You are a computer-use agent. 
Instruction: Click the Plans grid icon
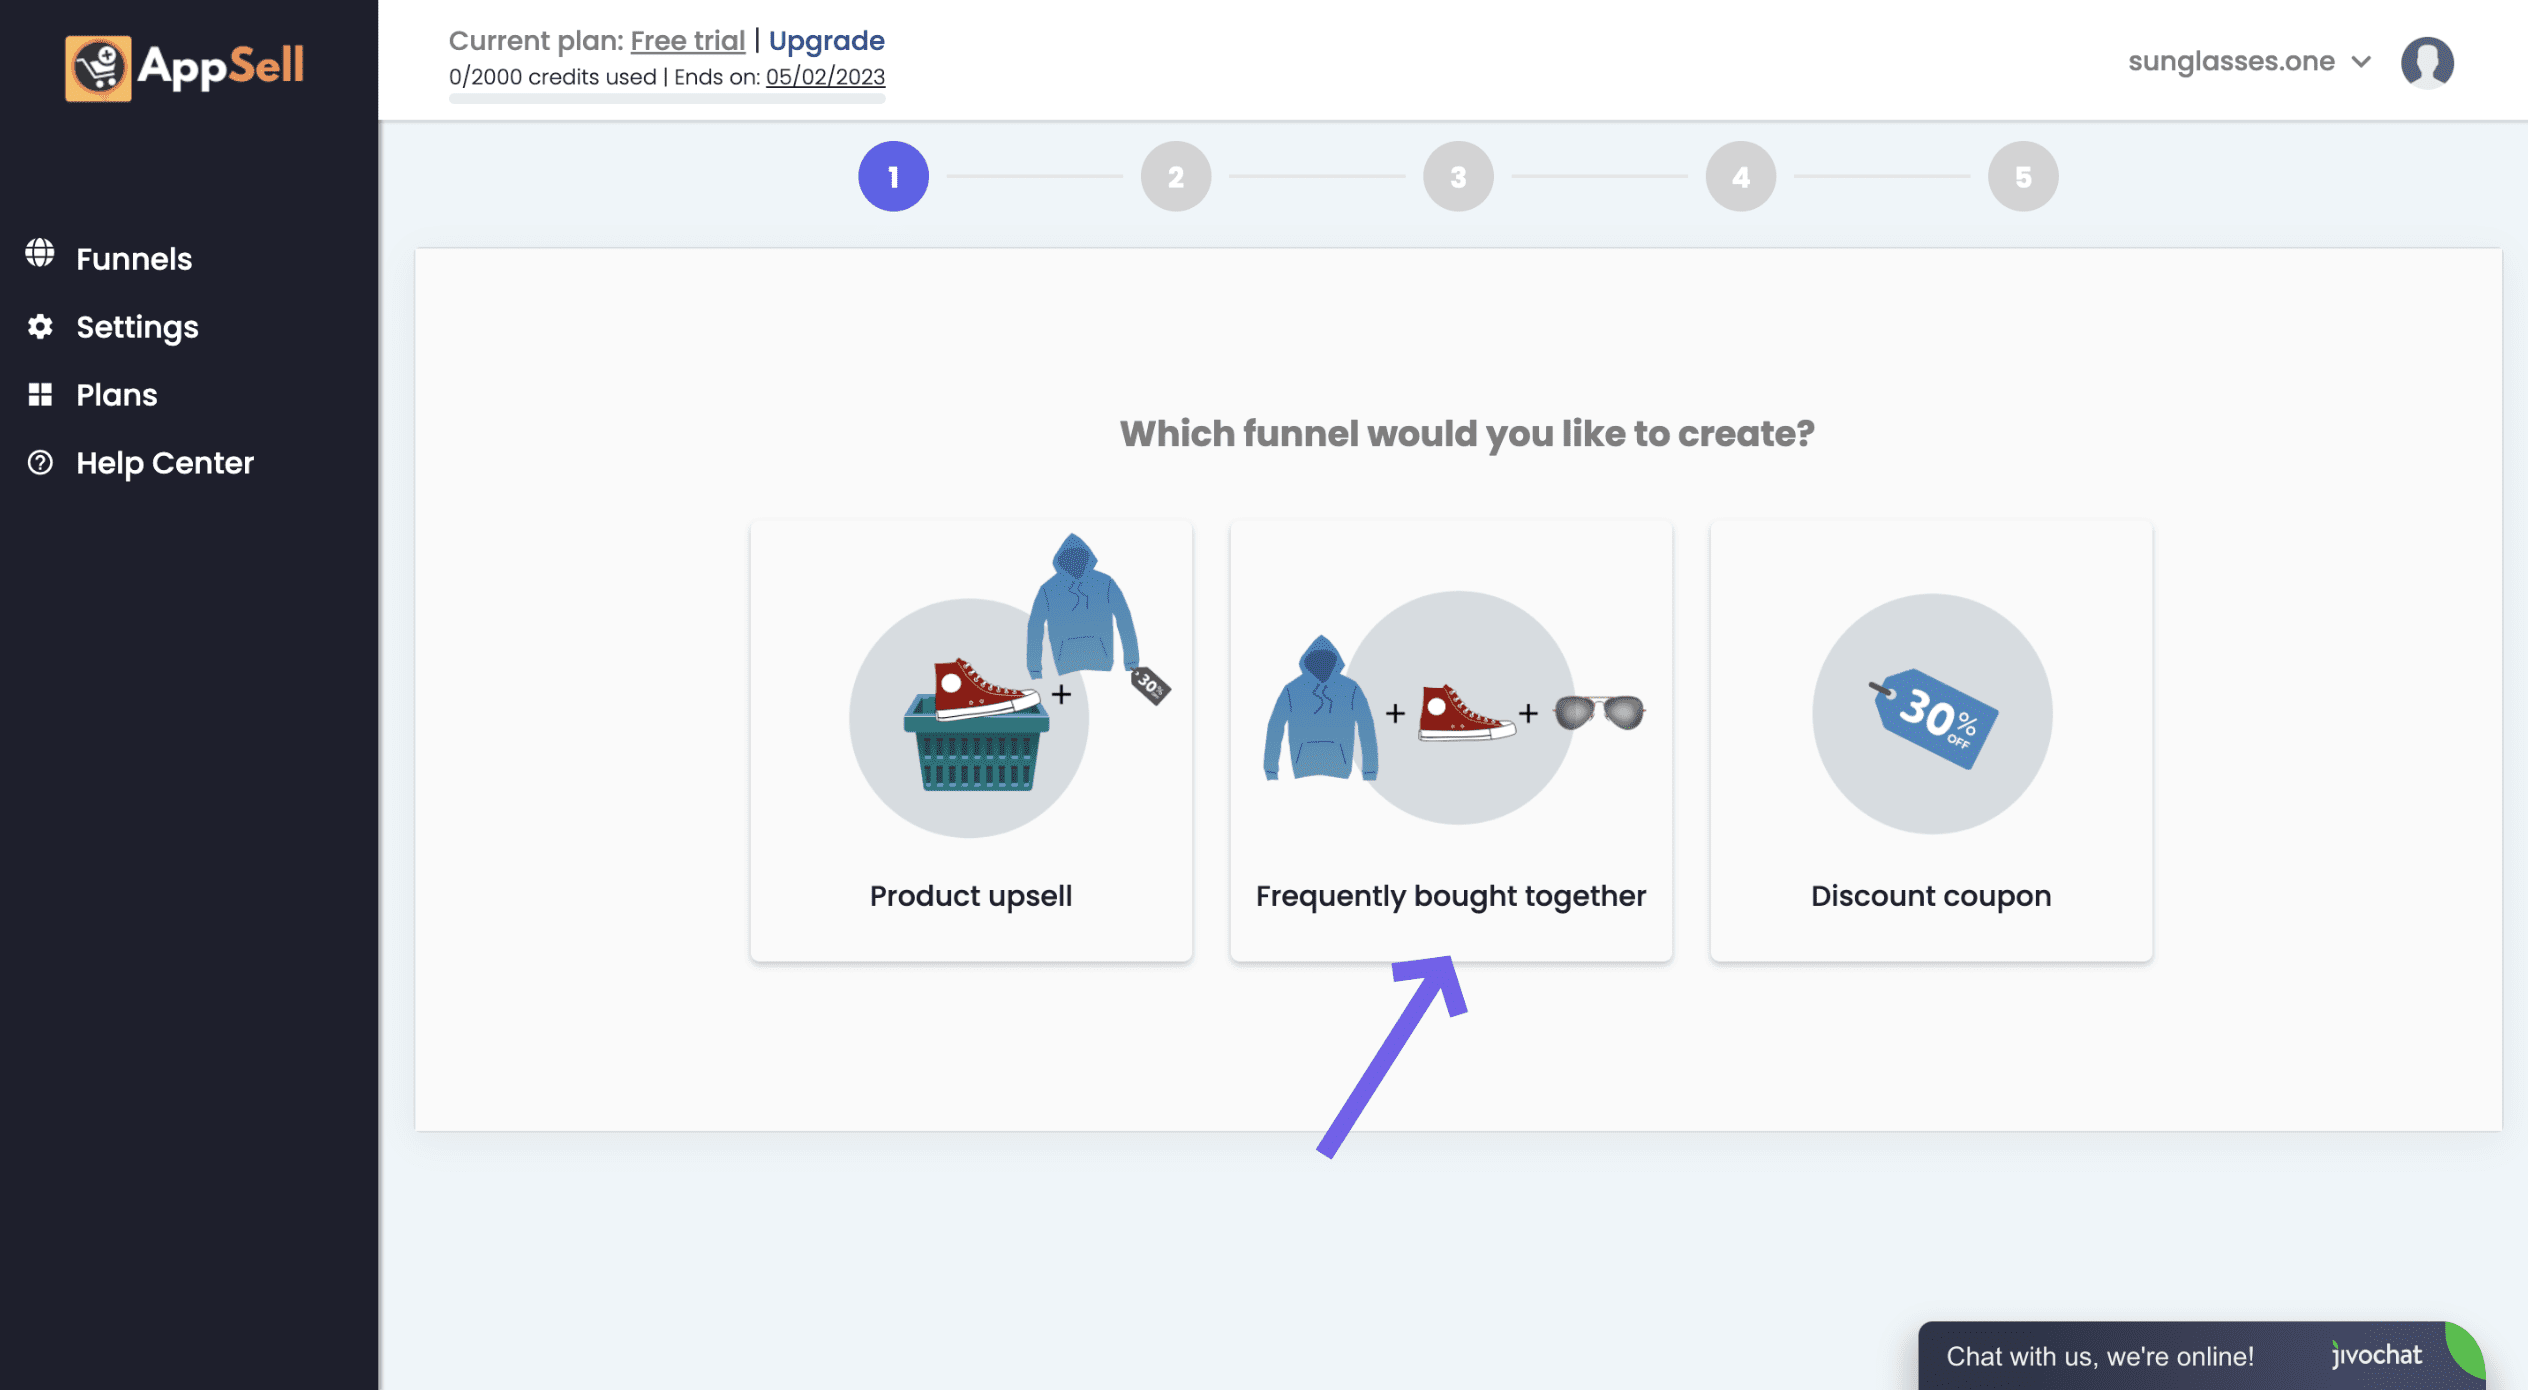click(x=40, y=395)
